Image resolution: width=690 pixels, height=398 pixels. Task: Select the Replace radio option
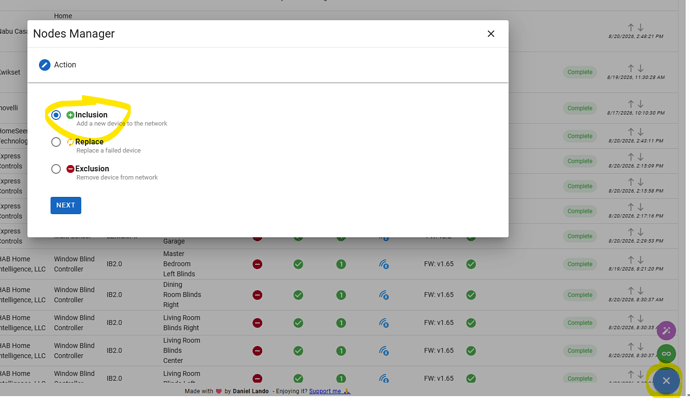(x=56, y=142)
